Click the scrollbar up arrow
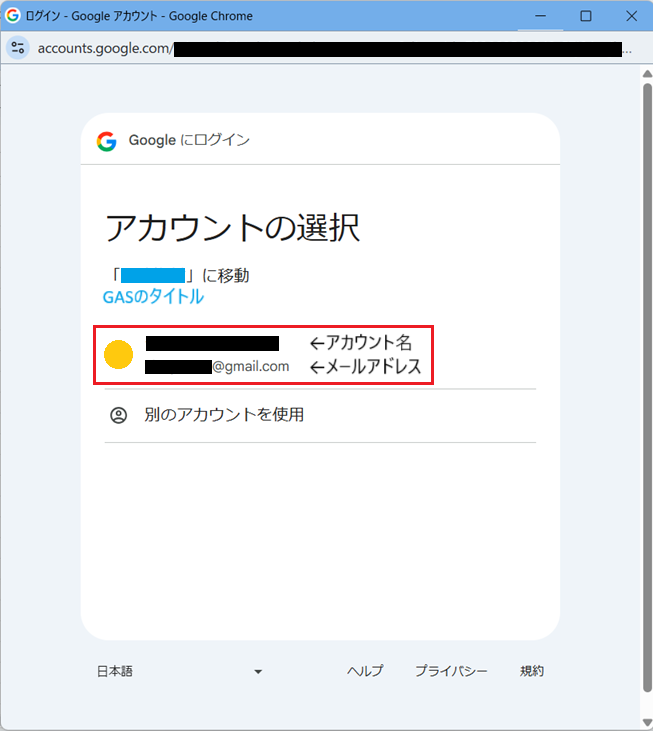The width and height of the screenshot is (653, 731). coord(647,74)
